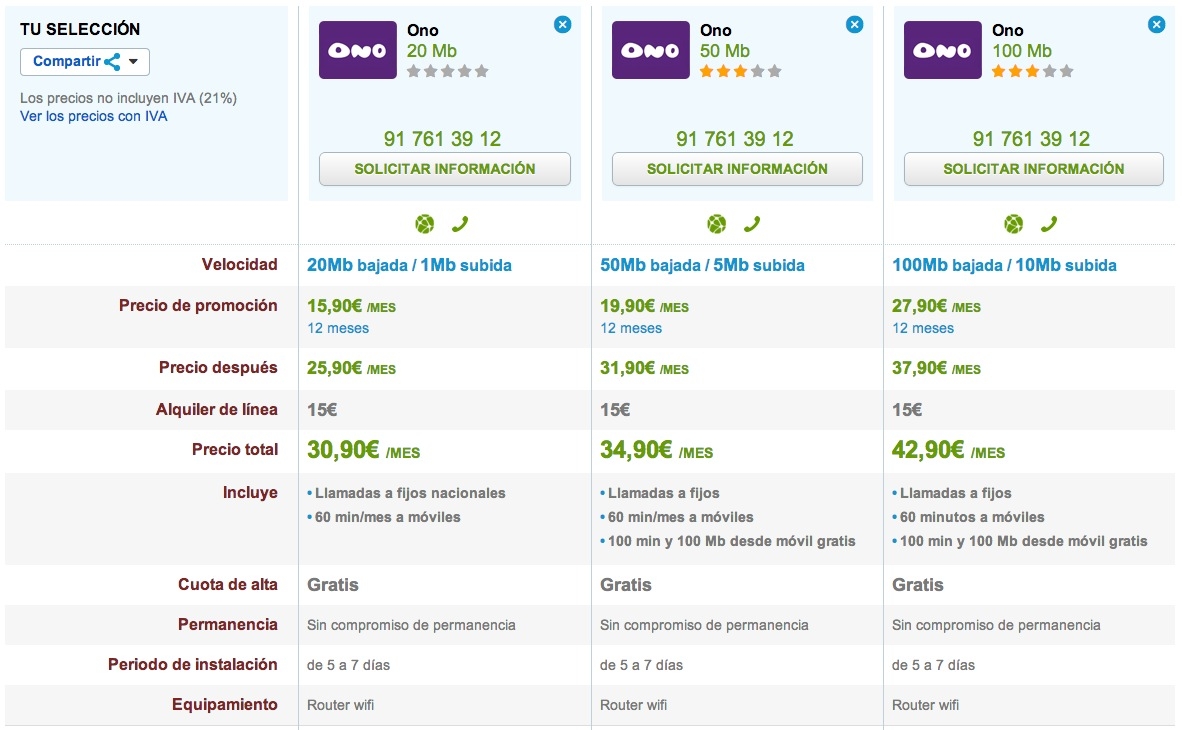Click the internet globe icon under the 100 Mb plan
This screenshot has width=1182, height=730.
1013,224
